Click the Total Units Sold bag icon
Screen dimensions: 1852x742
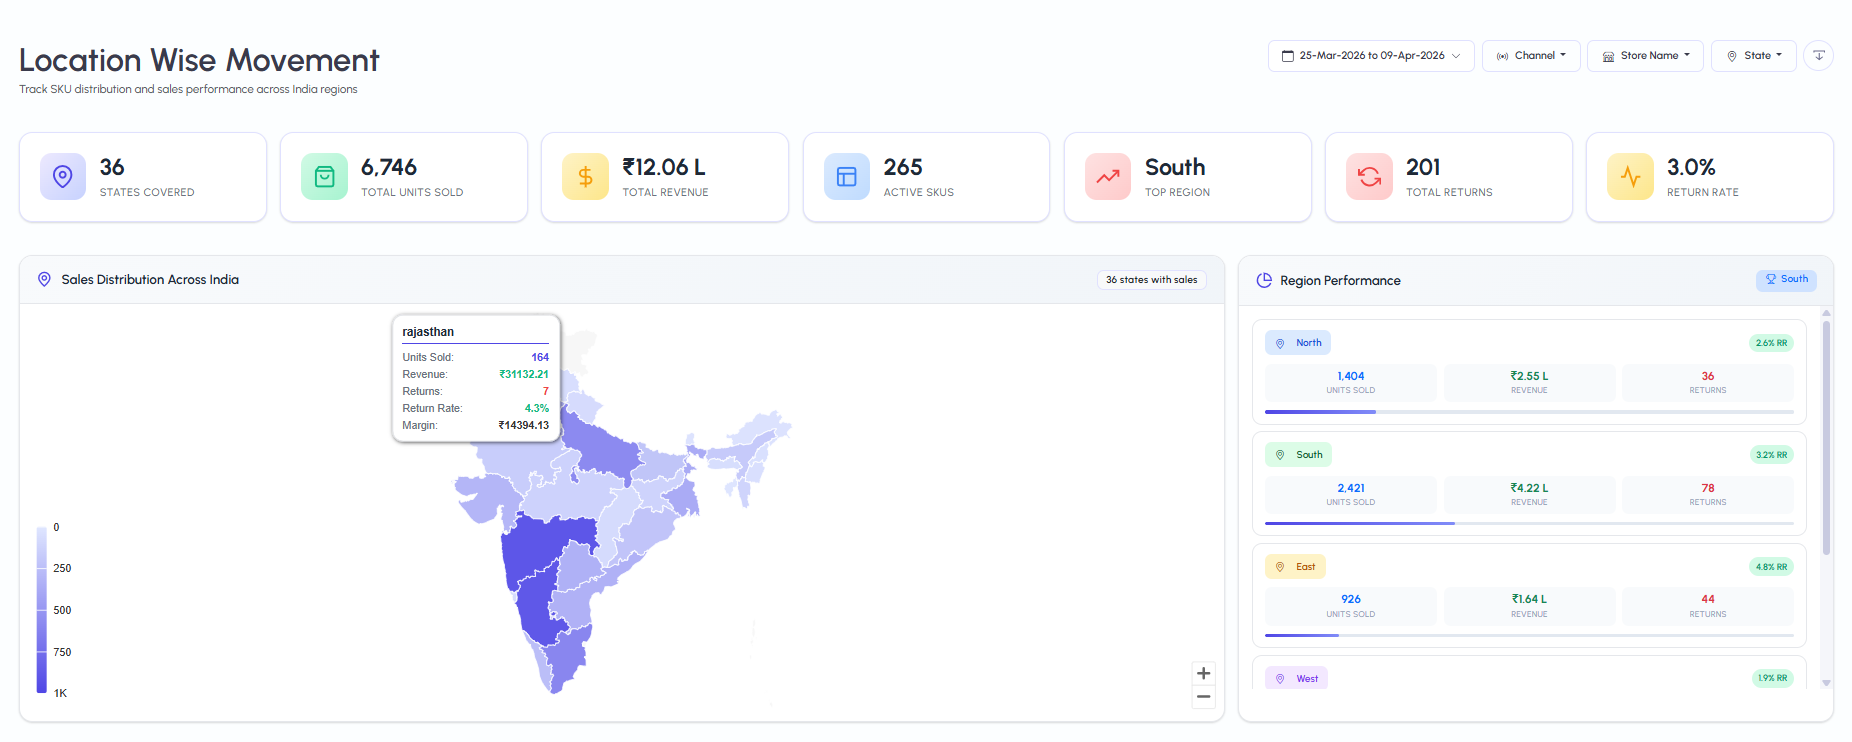(x=324, y=177)
